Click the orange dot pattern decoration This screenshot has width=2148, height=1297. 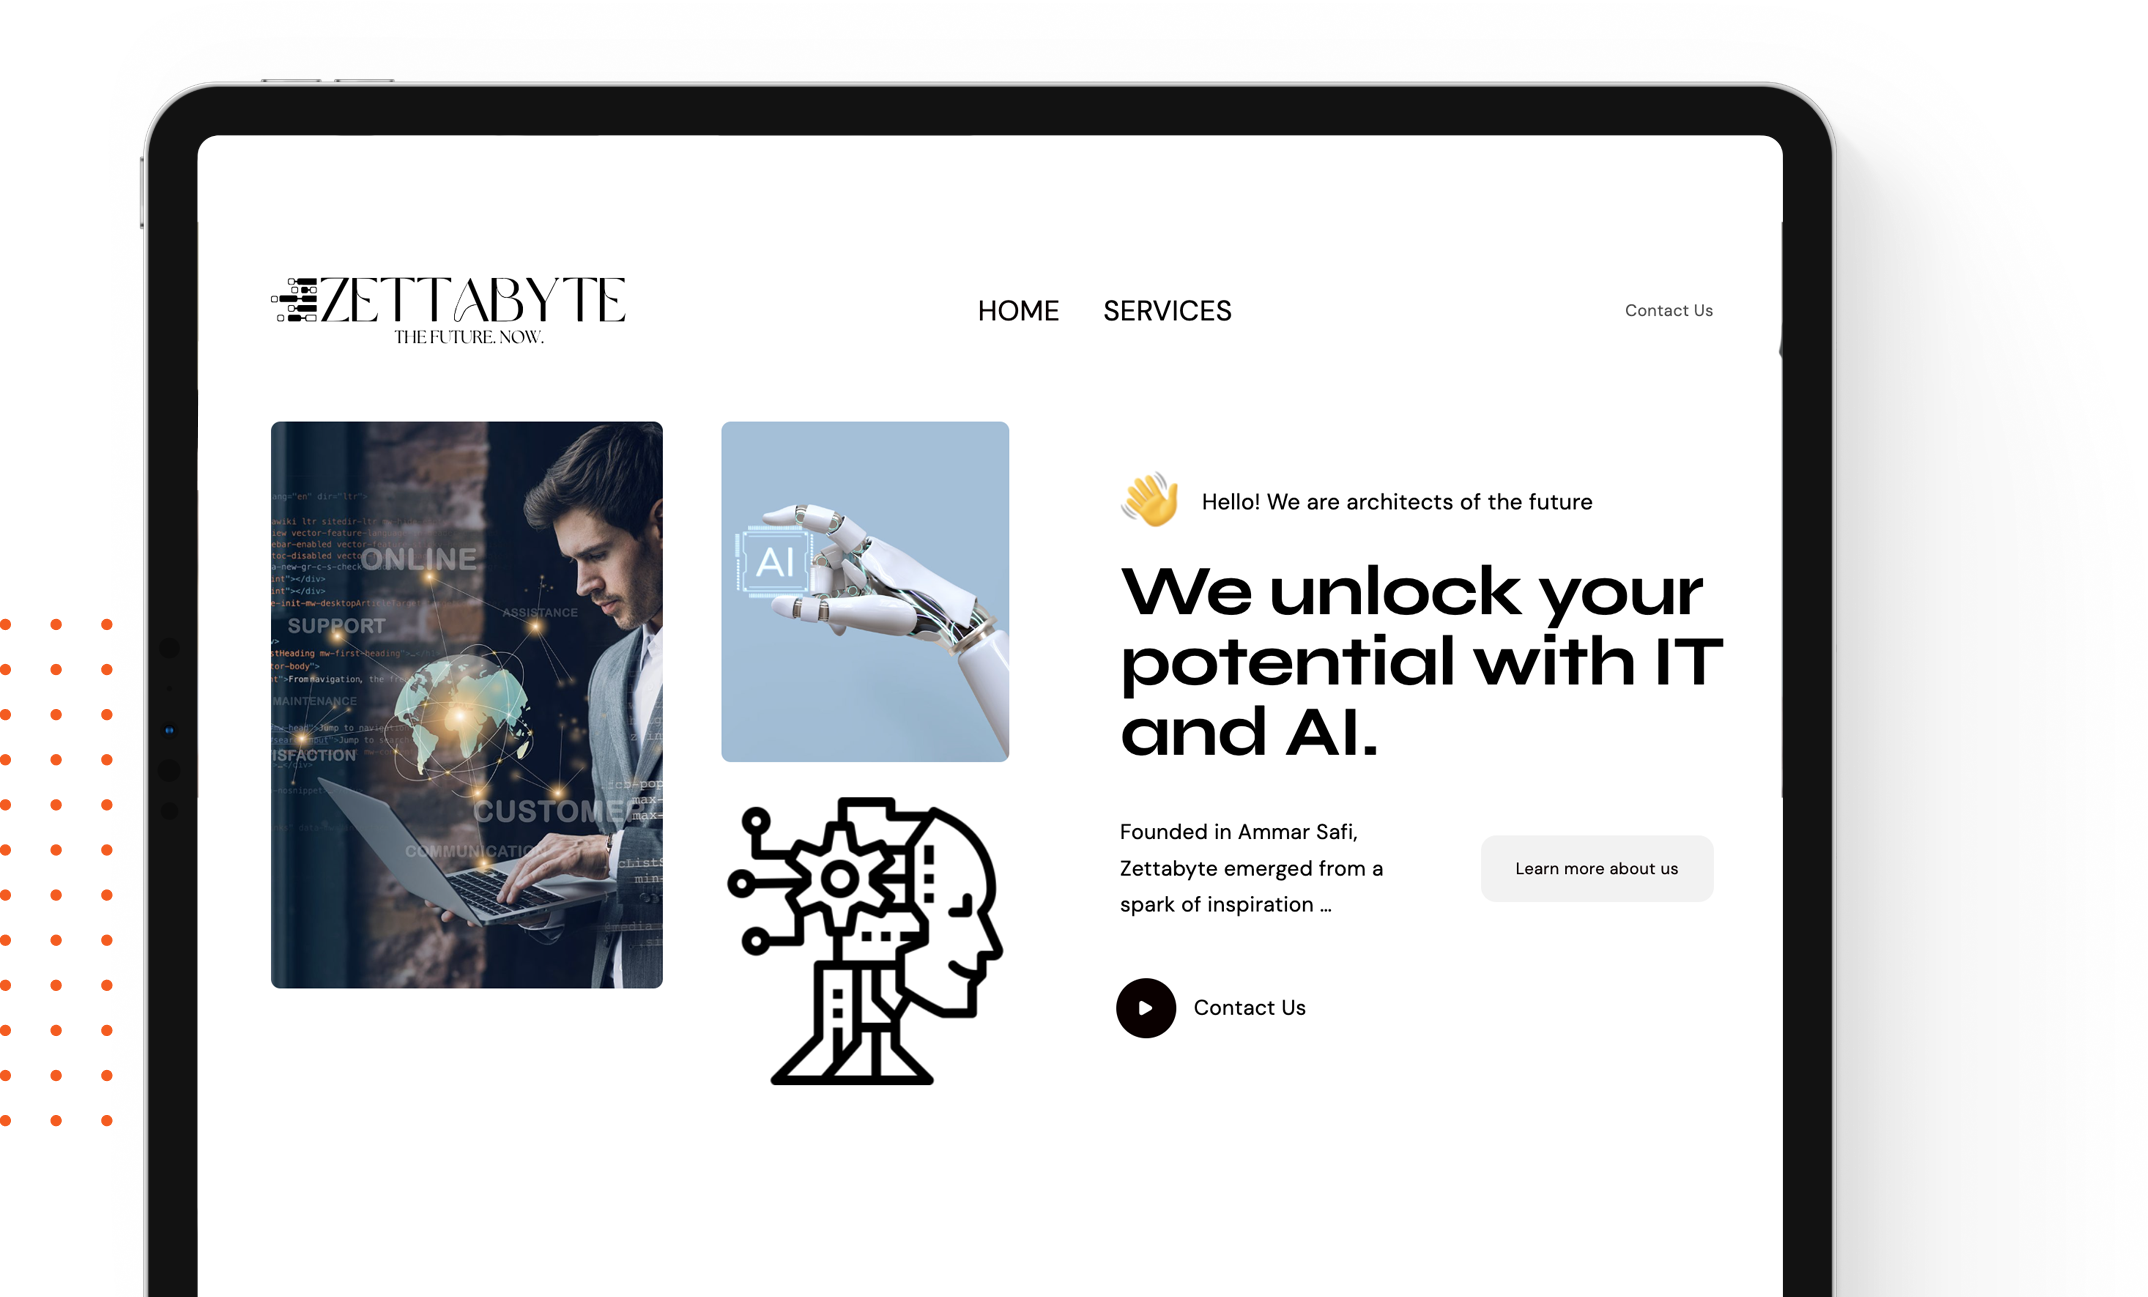pyautogui.click(x=57, y=871)
